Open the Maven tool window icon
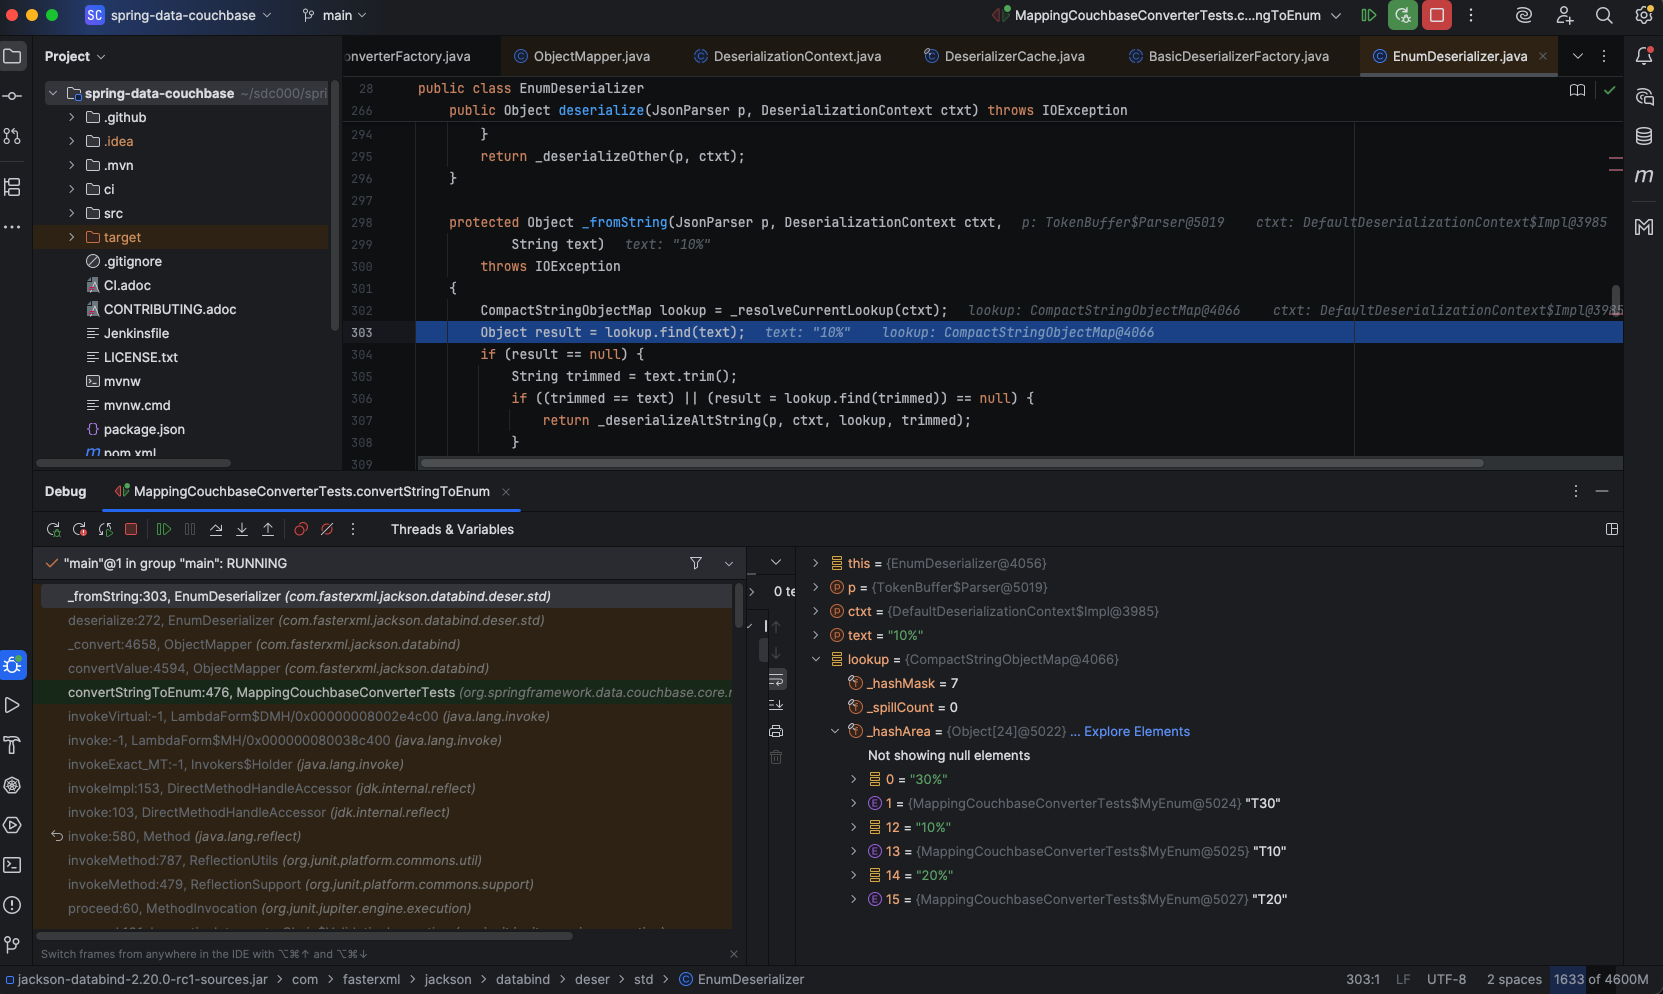Screen dimensions: 1663x994 [1644, 176]
